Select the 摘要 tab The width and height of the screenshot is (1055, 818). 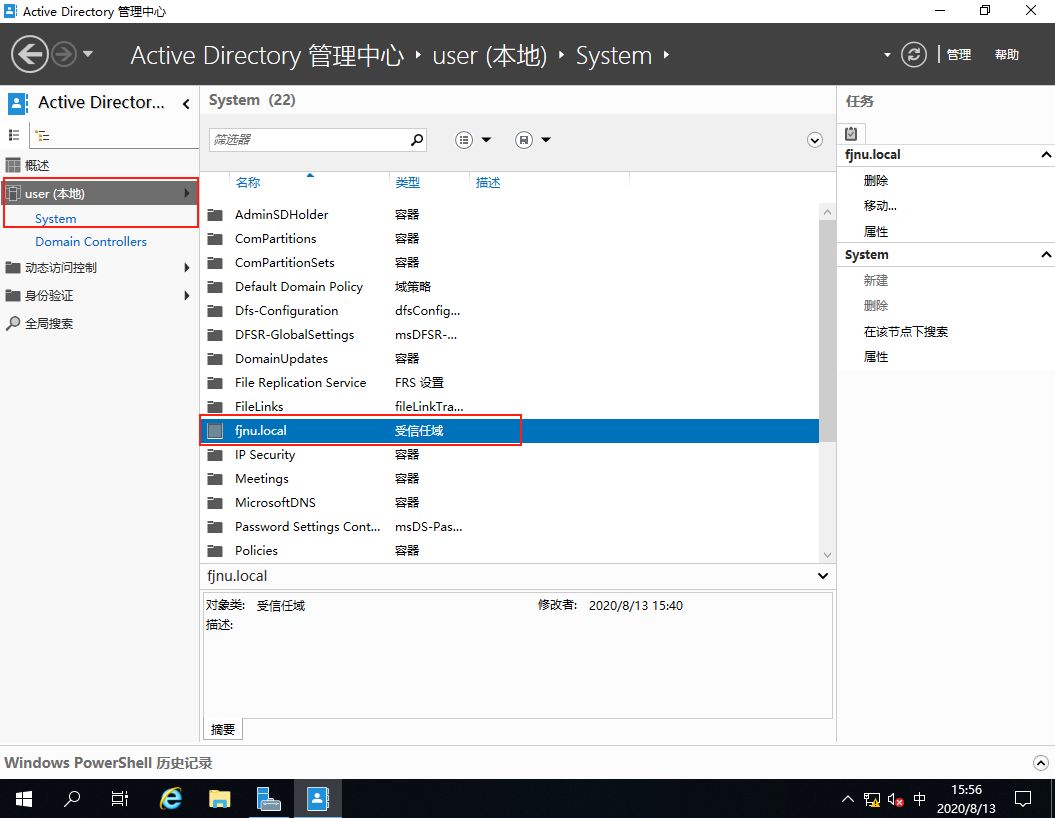pos(223,729)
